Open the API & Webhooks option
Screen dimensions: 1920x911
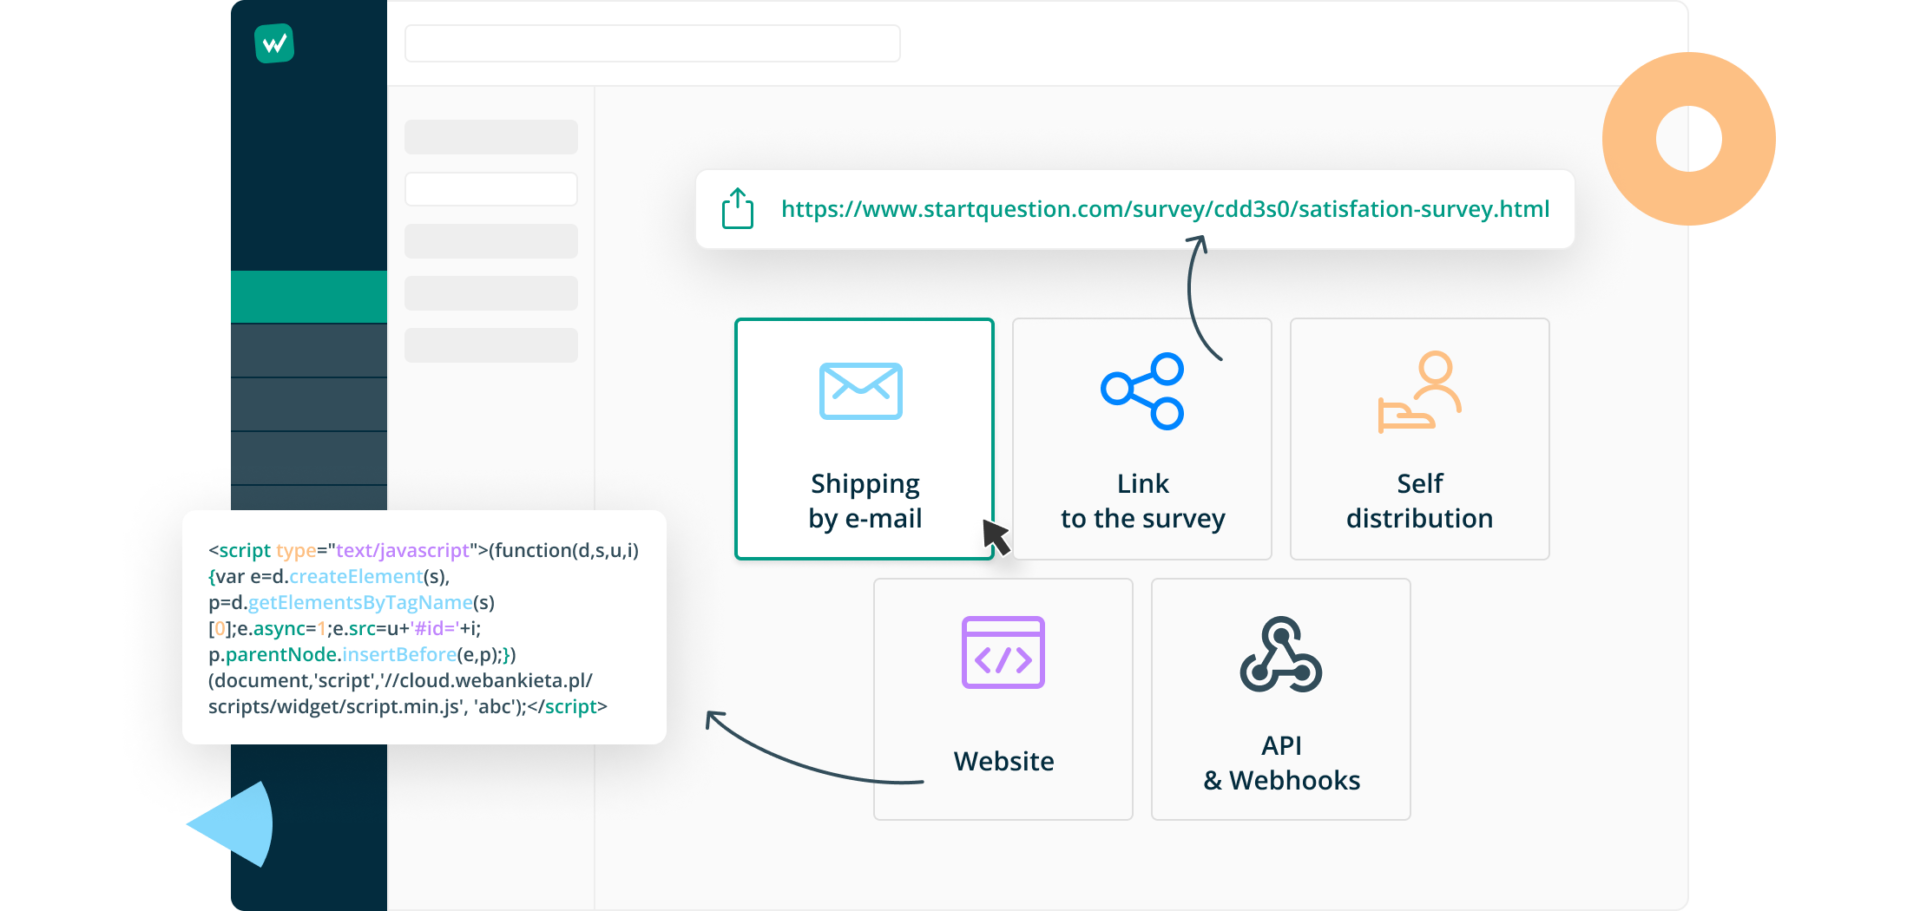[x=1281, y=698]
